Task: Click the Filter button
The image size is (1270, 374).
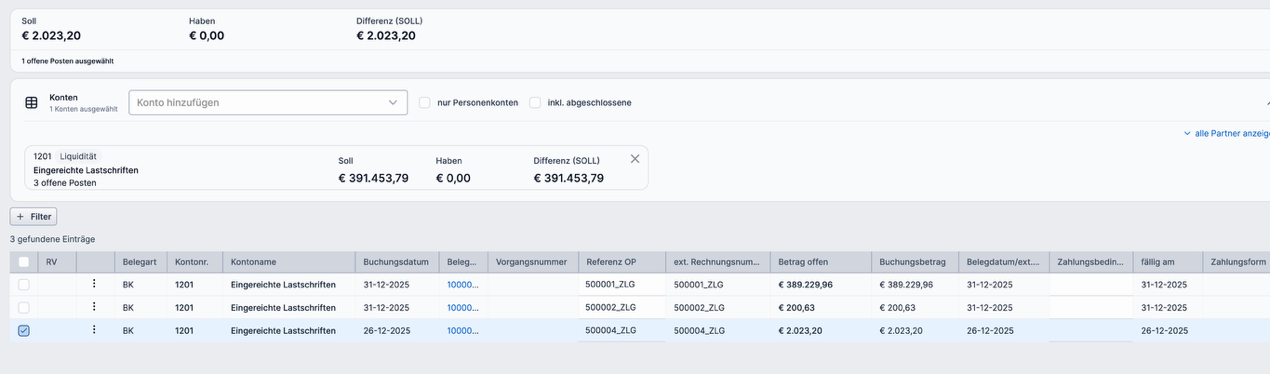Action: coord(33,216)
